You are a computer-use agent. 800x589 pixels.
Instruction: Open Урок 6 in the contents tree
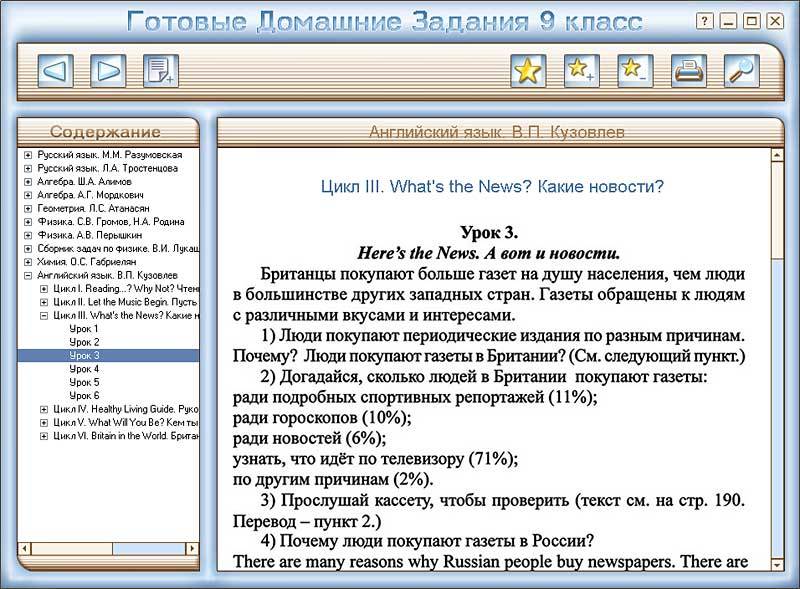(84, 396)
